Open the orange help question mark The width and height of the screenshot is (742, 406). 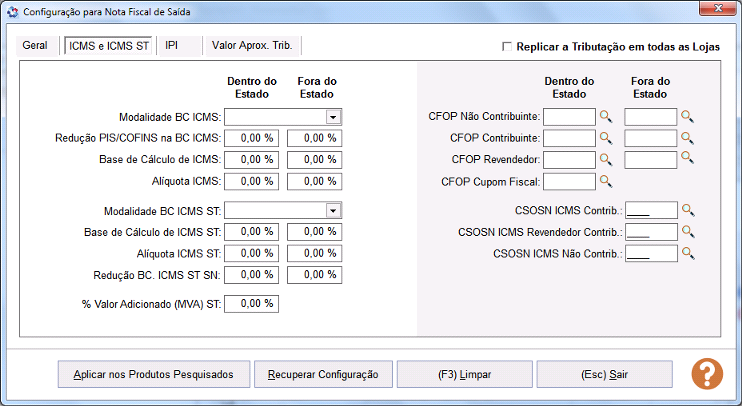click(706, 373)
